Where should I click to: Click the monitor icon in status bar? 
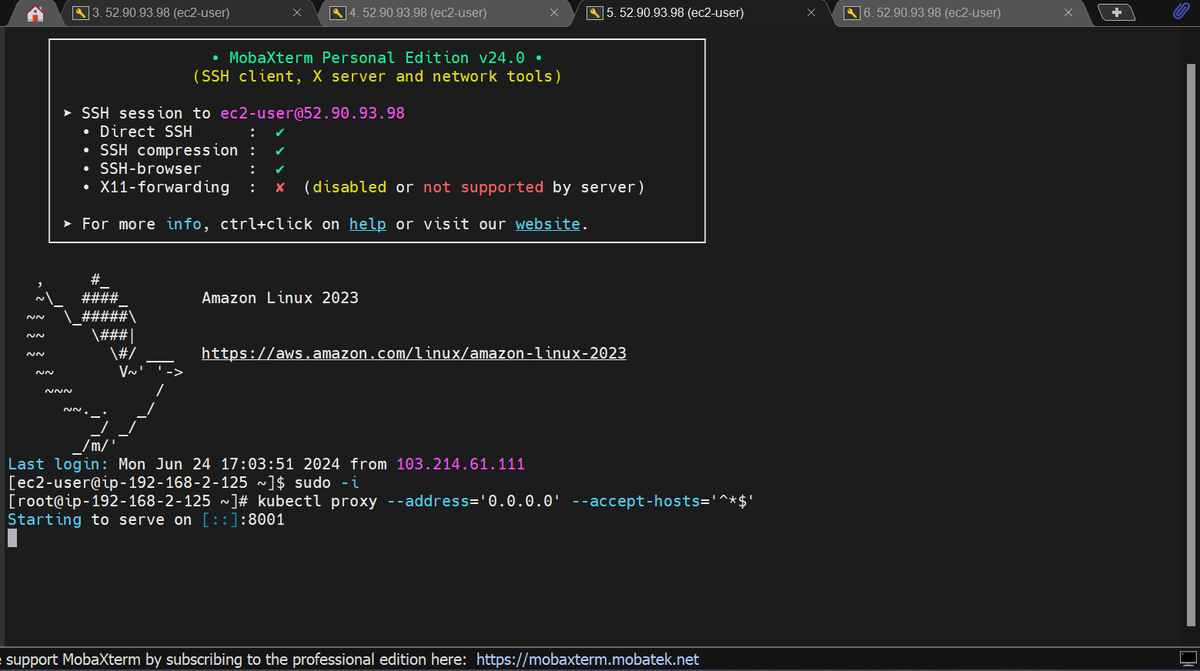1187,660
